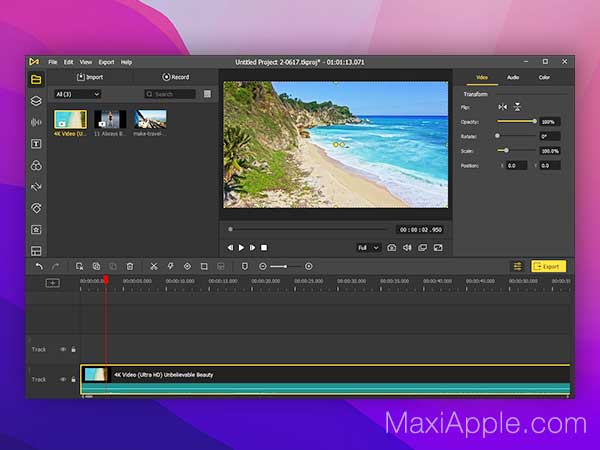600x450 pixels.
Task: Hide the lower Track with eye icon
Action: point(63,380)
